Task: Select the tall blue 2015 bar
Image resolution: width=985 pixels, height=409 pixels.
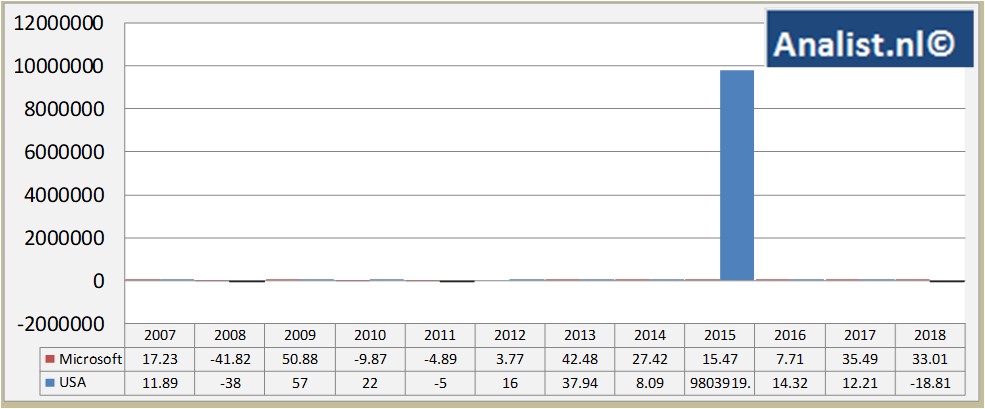Action: click(x=737, y=175)
